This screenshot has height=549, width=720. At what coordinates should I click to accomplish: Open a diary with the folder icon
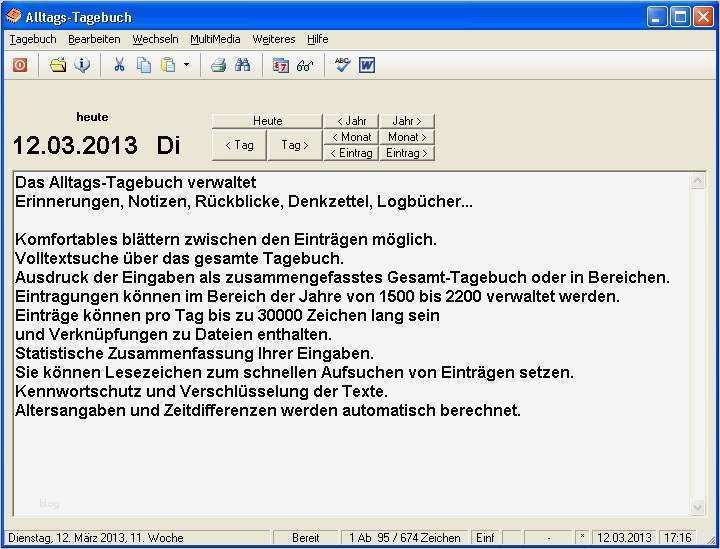tap(58, 65)
